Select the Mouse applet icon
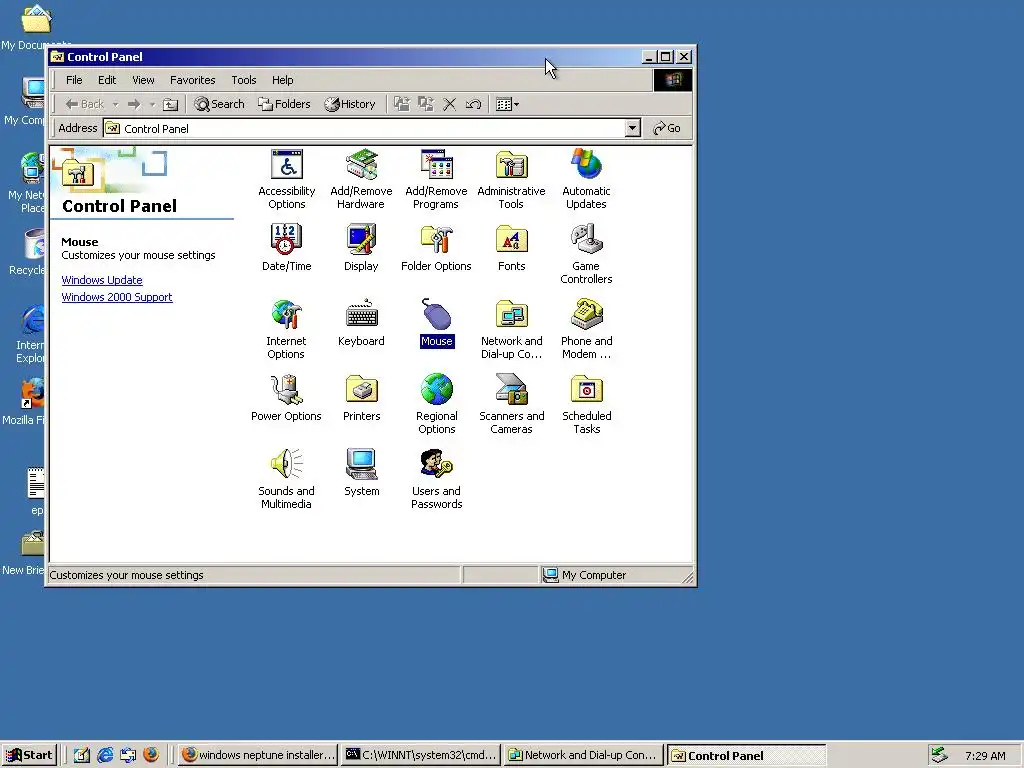 (437, 323)
